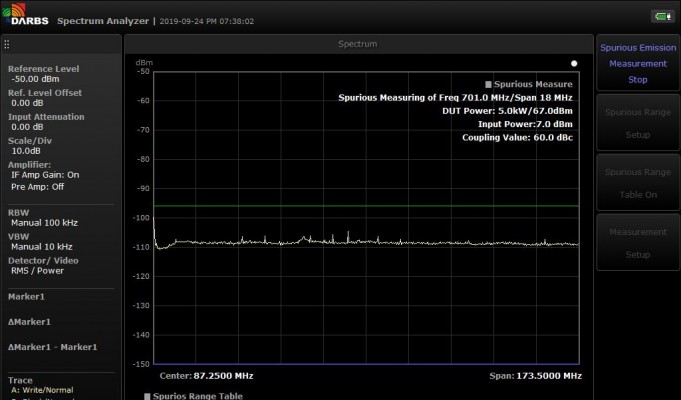Click the date-time 2019-09-24 PM 07:38:02

point(207,21)
